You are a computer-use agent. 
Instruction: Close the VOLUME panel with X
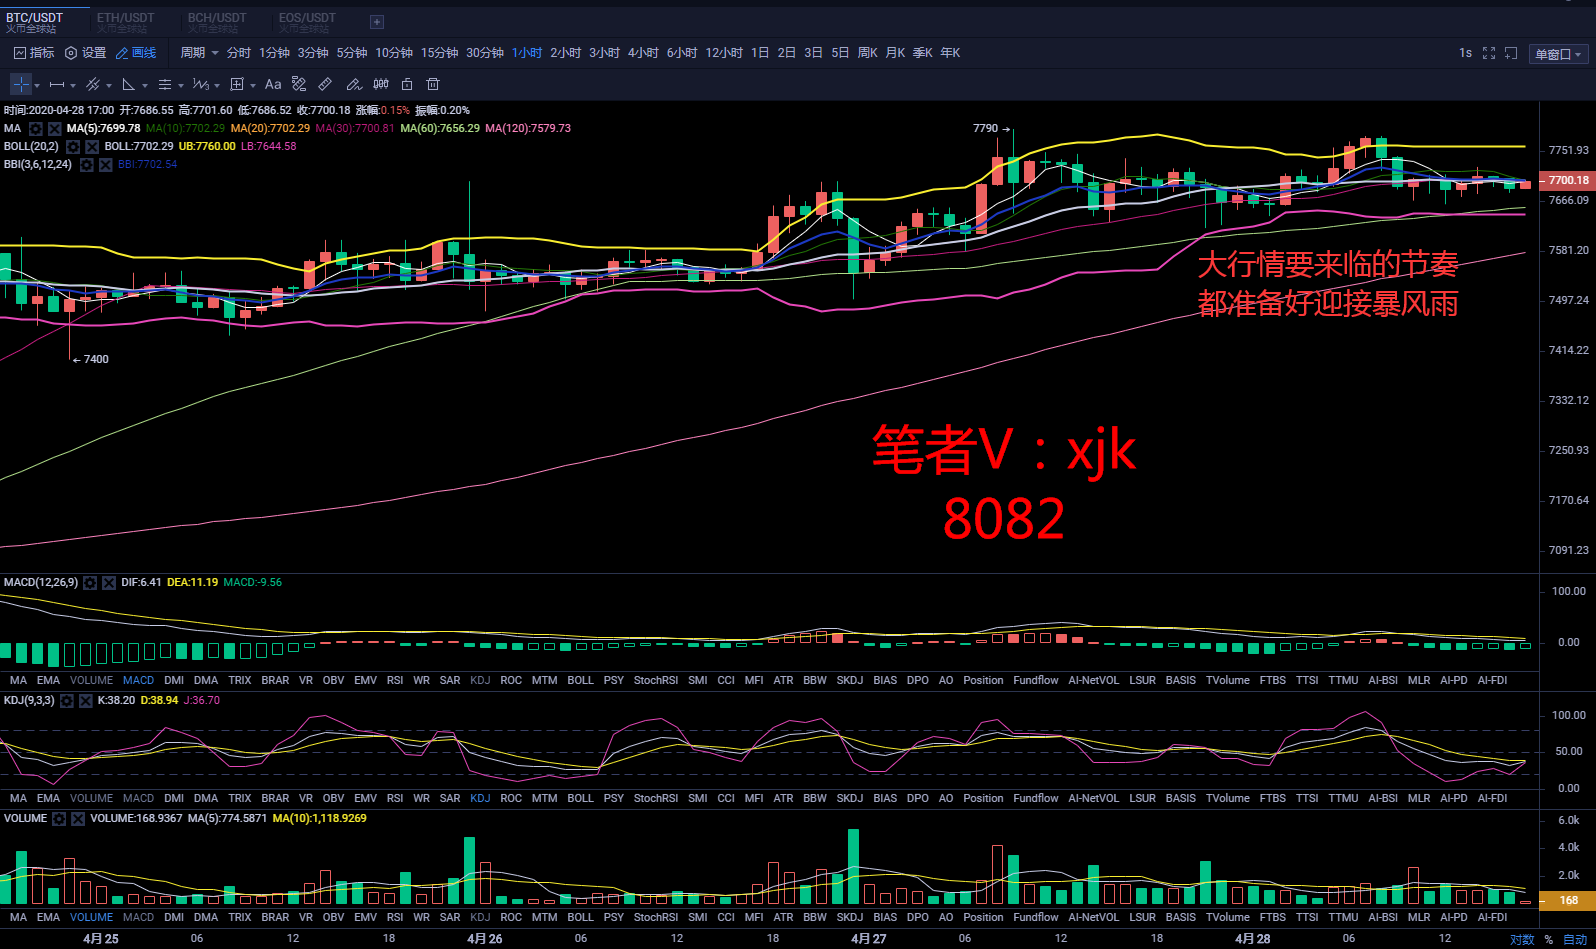pyautogui.click(x=78, y=819)
